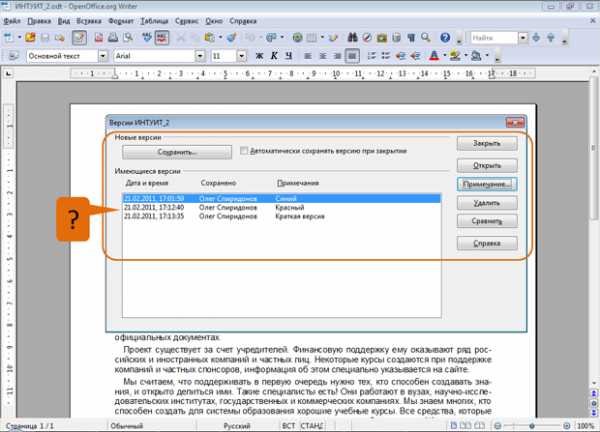The width and height of the screenshot is (600, 432).
Task: Expand the Paste dropdown arrow
Action: pos(220,37)
